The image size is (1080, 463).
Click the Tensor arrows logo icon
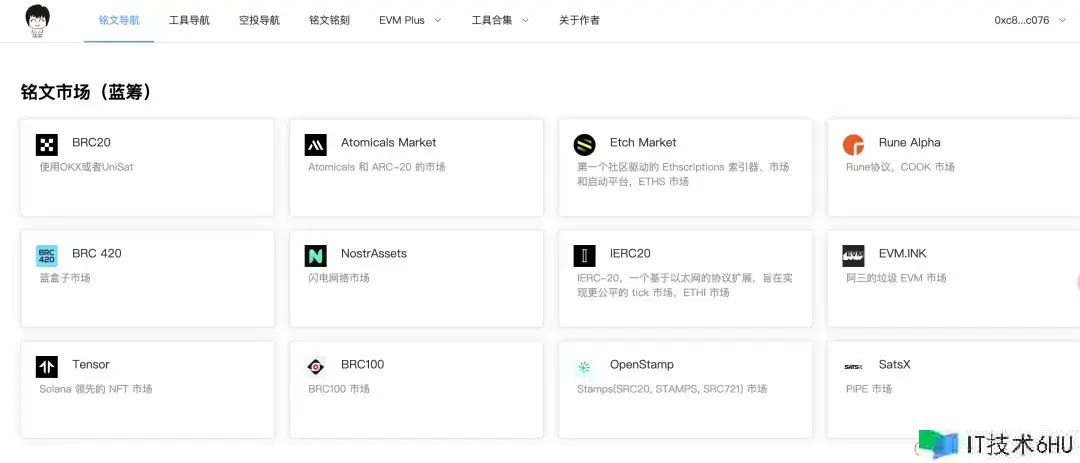tap(47, 367)
